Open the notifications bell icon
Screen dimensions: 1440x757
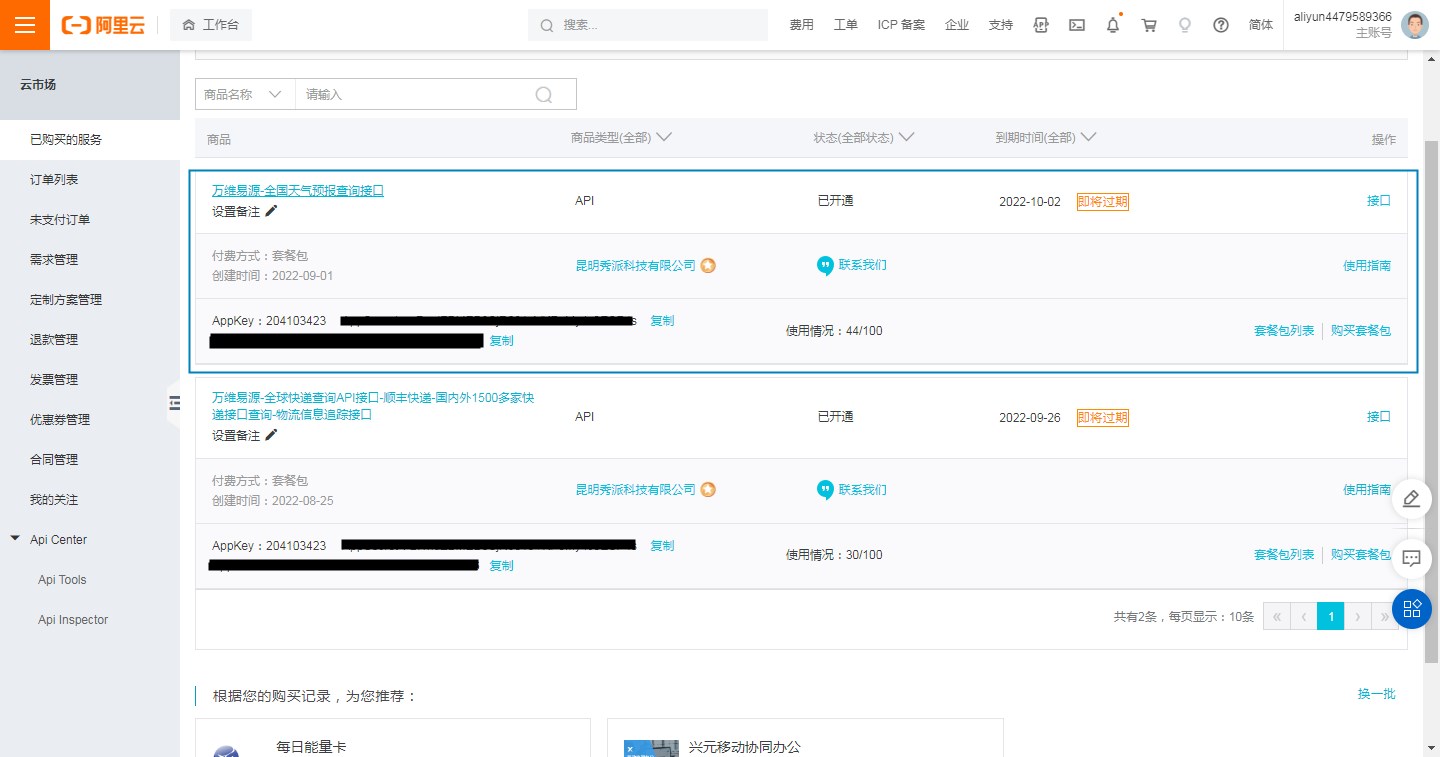click(x=1113, y=25)
